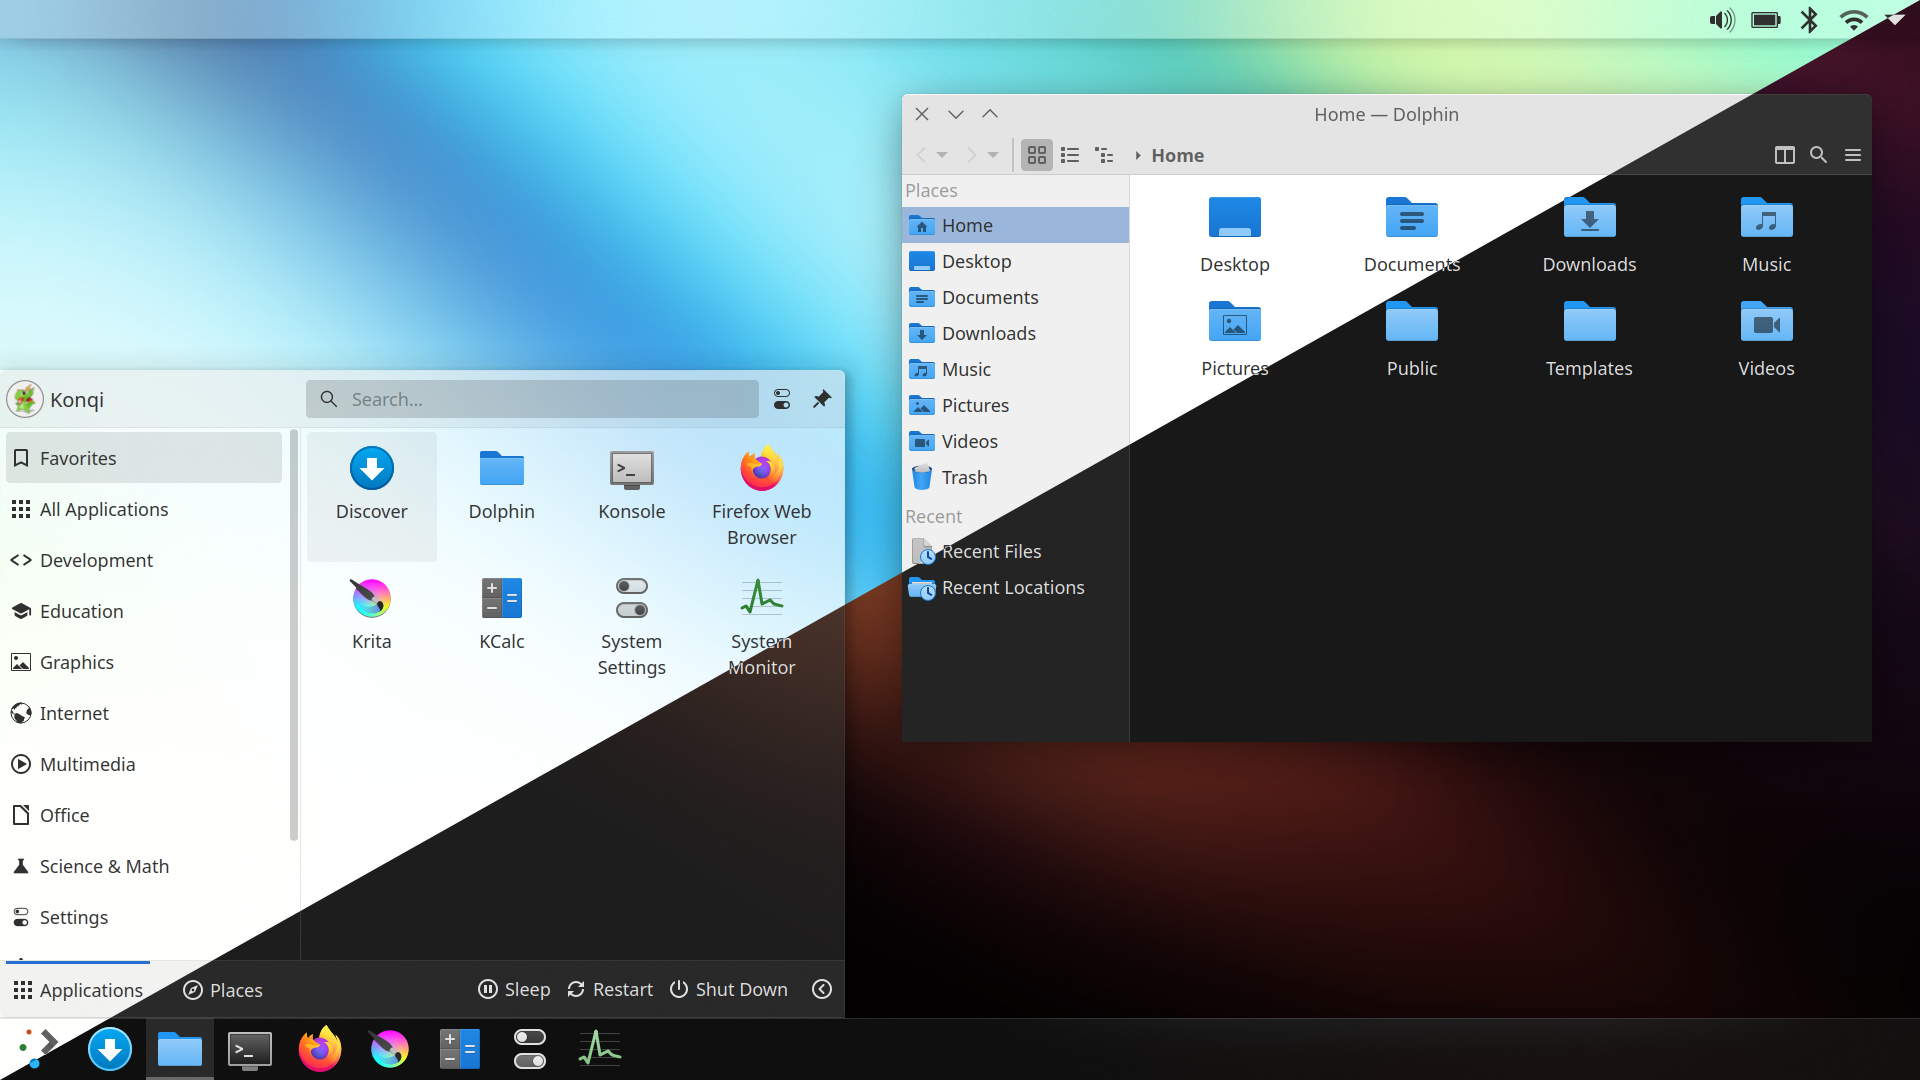Click the Konqi user avatar
This screenshot has height=1080, width=1920.
click(25, 399)
